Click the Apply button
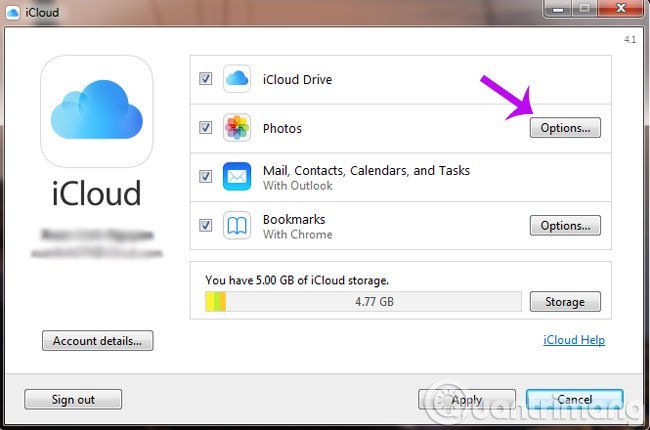Viewport: 650px width, 430px height. (x=466, y=400)
